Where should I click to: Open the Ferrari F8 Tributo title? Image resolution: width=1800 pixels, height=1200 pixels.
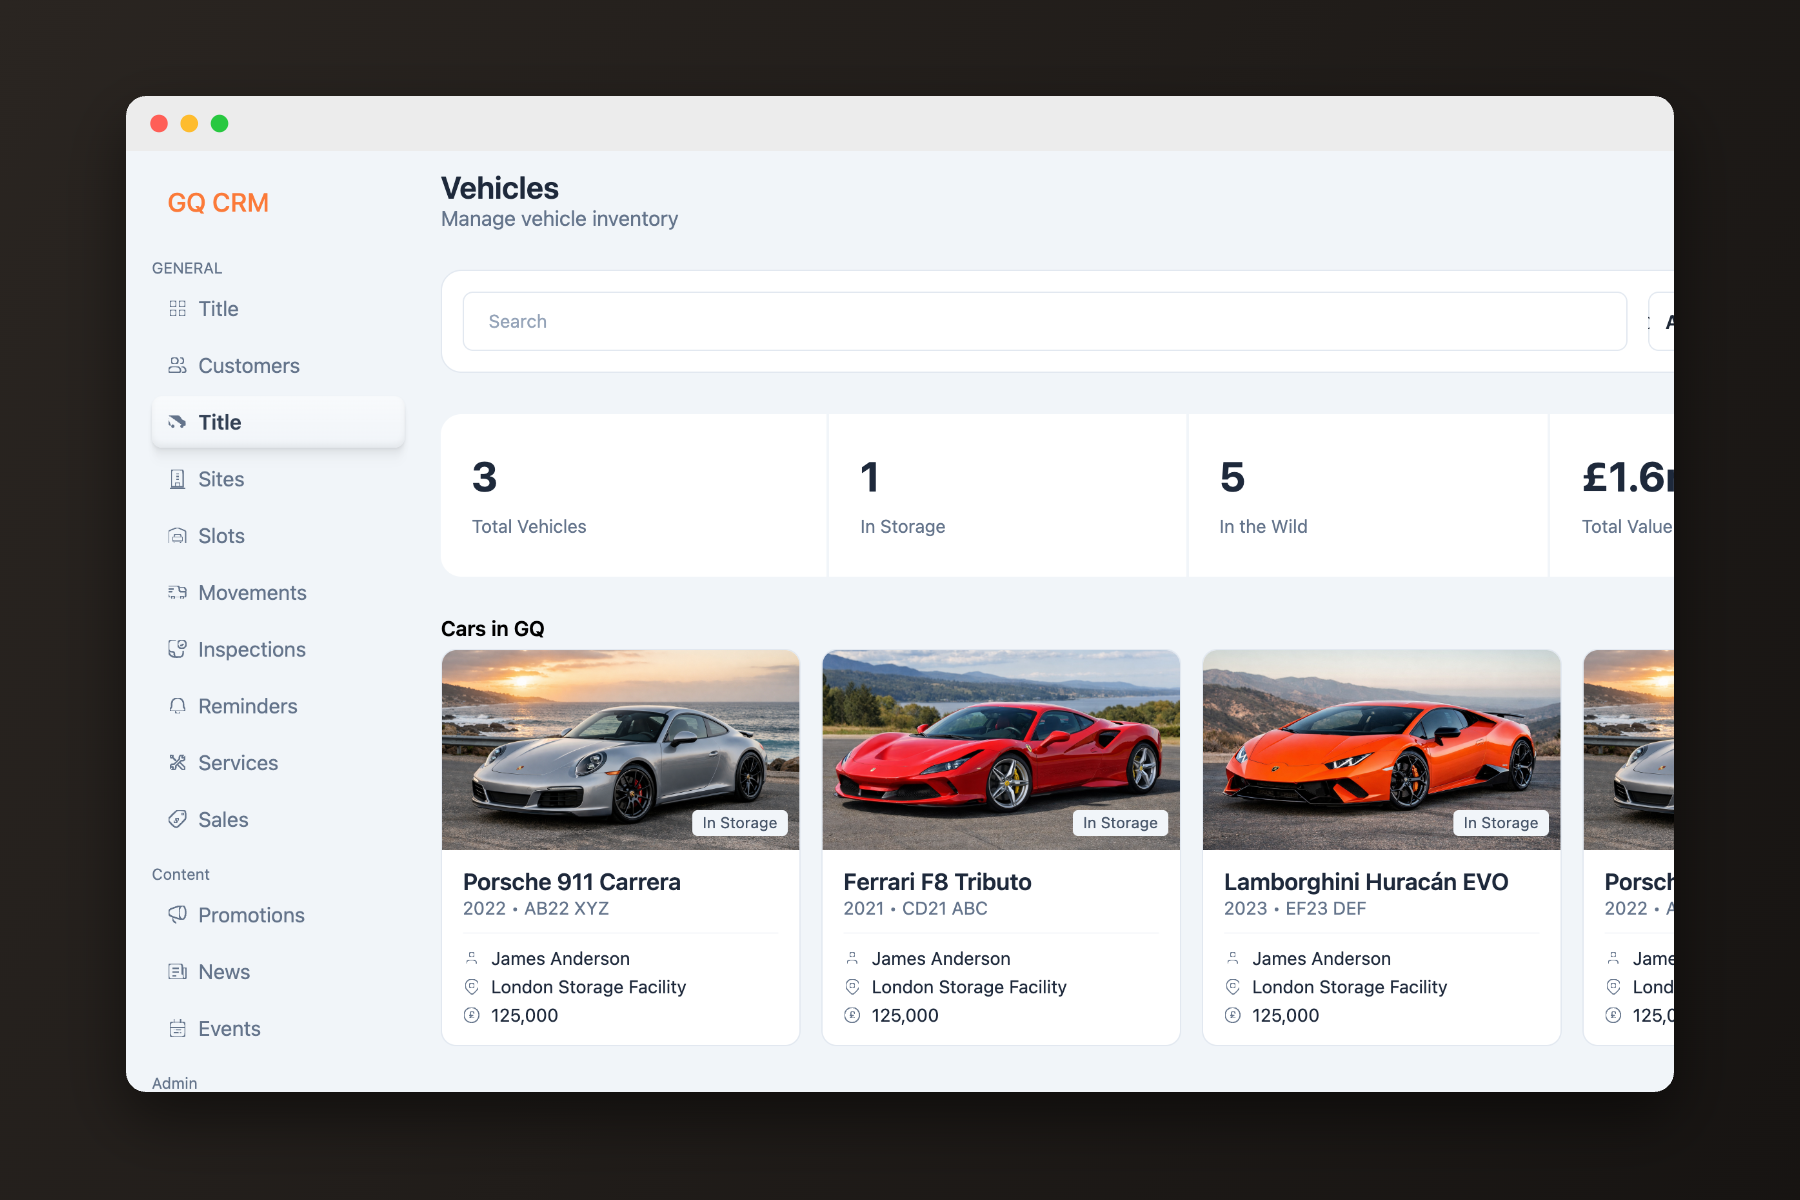pos(937,882)
